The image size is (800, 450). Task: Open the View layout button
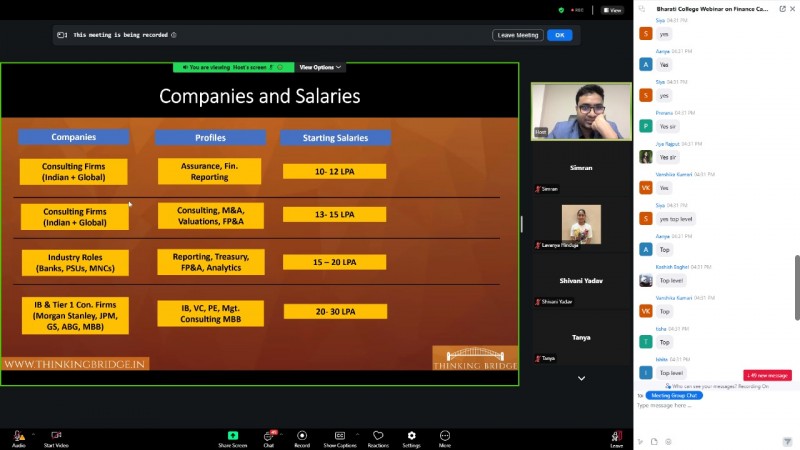612,10
